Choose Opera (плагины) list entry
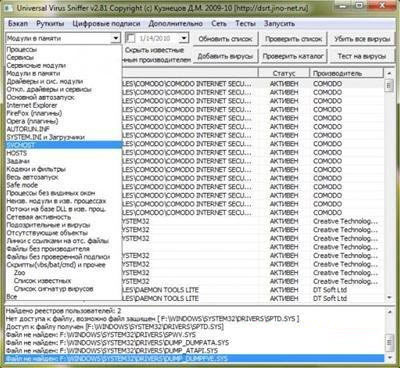400x368 pixels. coord(63,121)
